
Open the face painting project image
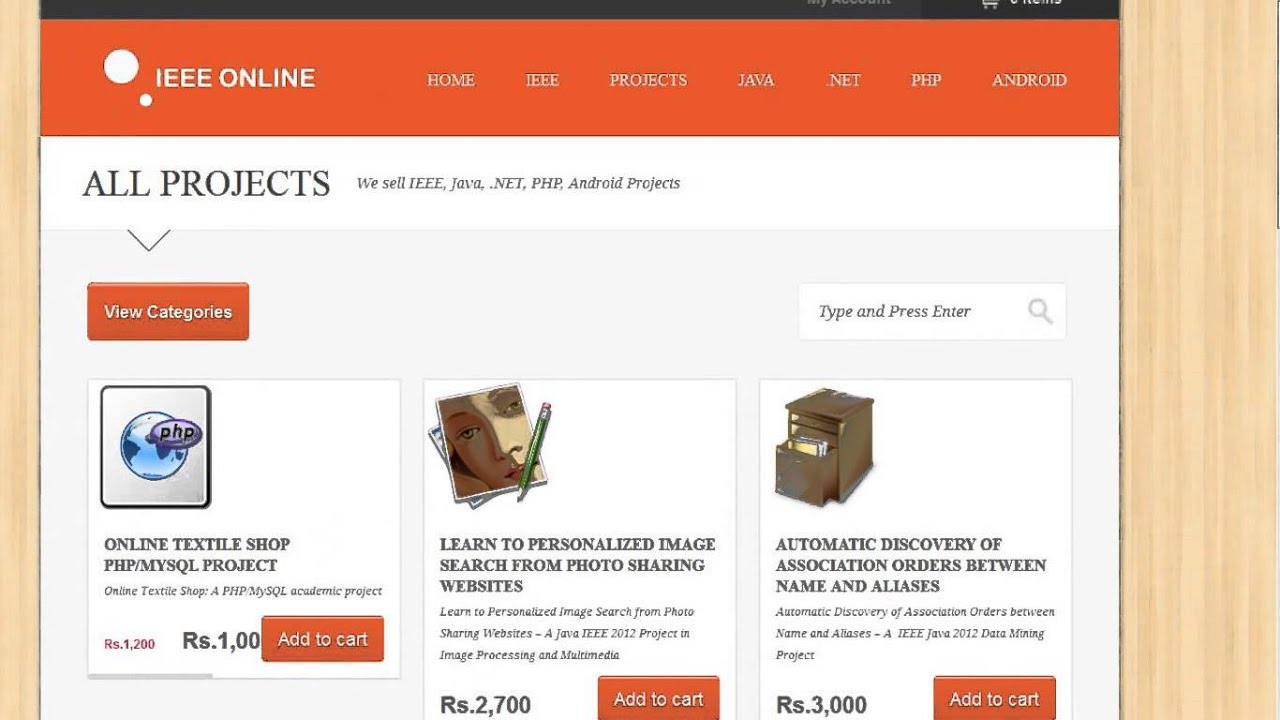[490, 444]
